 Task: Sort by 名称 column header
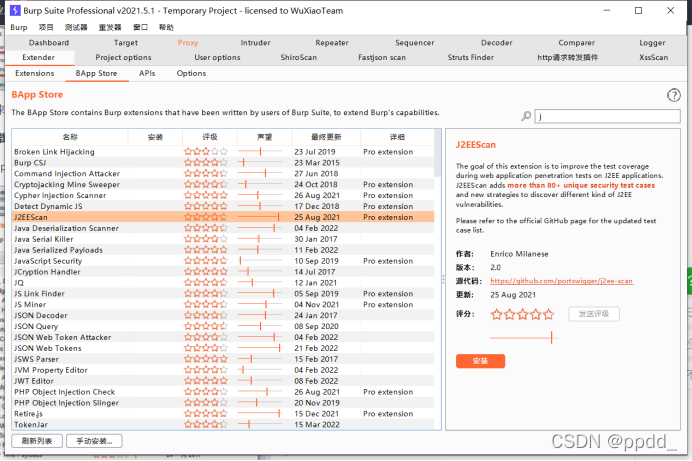70,137
